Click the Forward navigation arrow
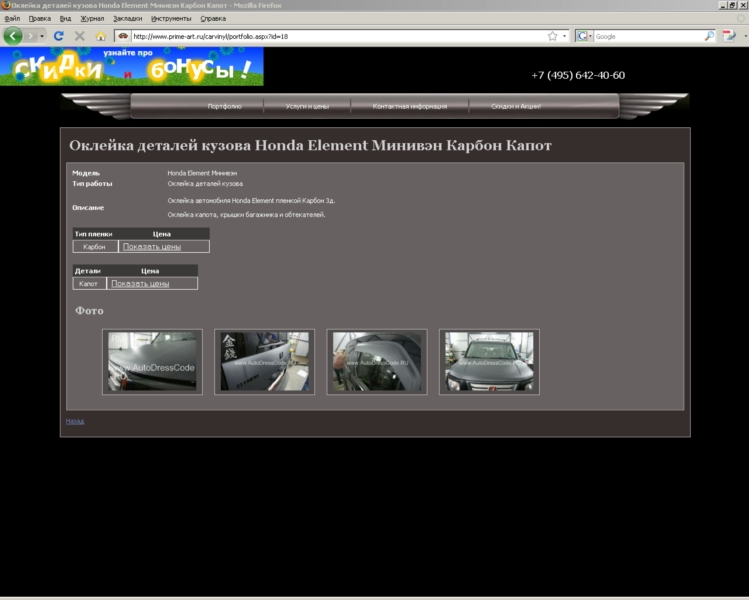 31,36
